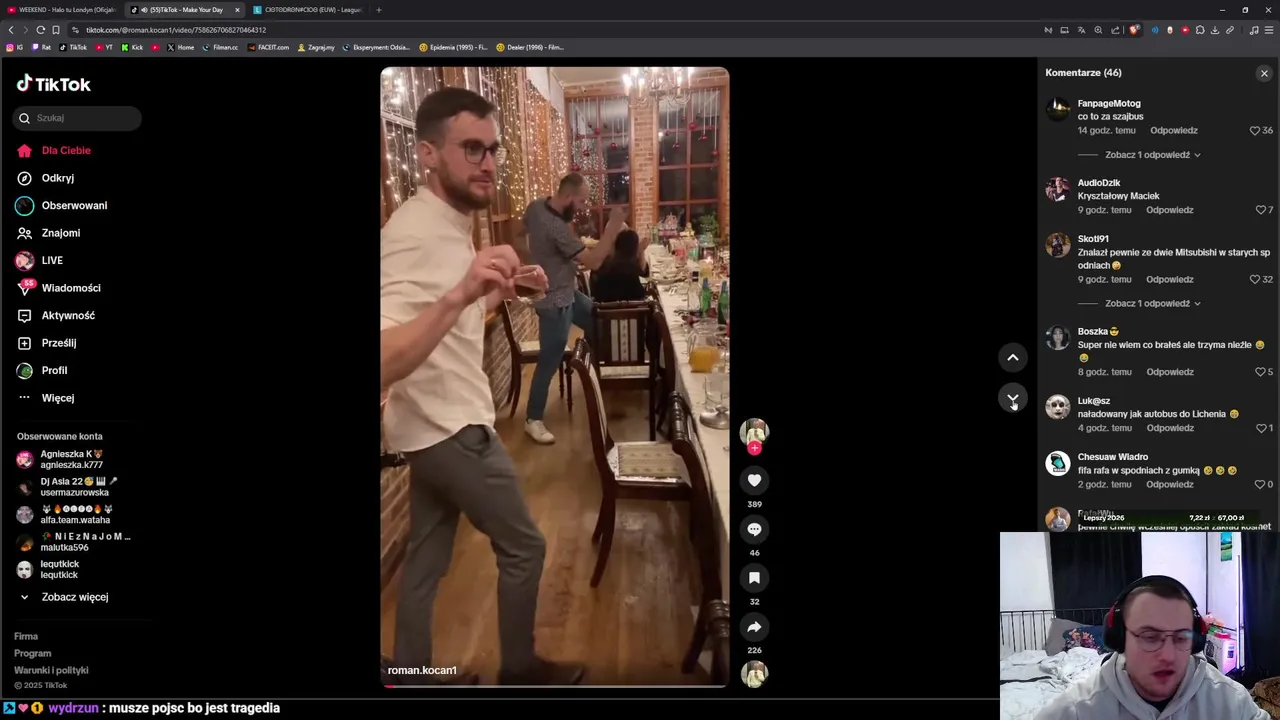The height and width of the screenshot is (720, 1280).
Task: Open Warunki i polityki footer link
Action: 51,670
